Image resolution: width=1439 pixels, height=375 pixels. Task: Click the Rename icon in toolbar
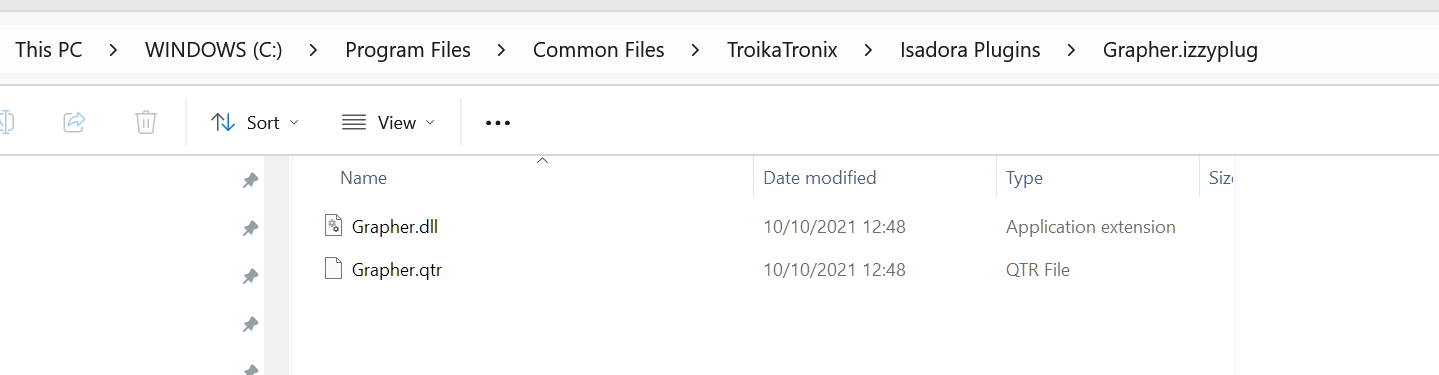5,122
